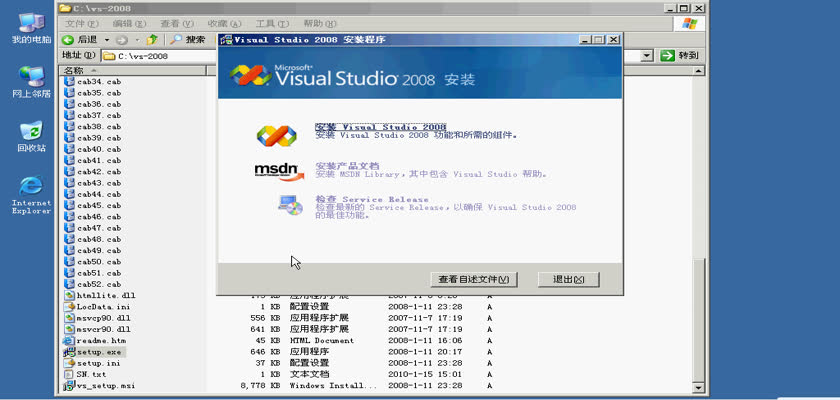Click the Visual Studio logo icon beside install option

pos(276,136)
